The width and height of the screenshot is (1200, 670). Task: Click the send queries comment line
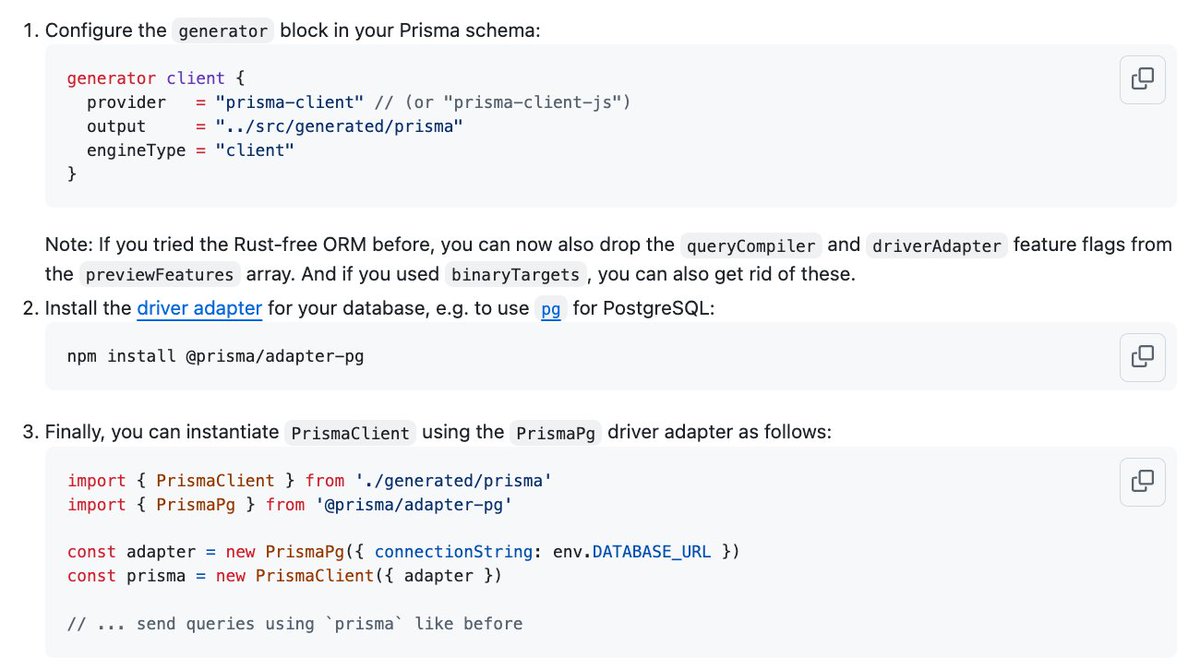[x=295, y=624]
